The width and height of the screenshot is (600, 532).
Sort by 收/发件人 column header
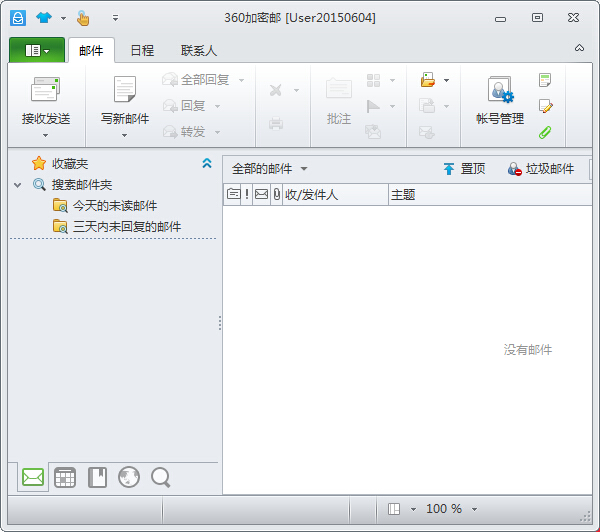[335, 194]
